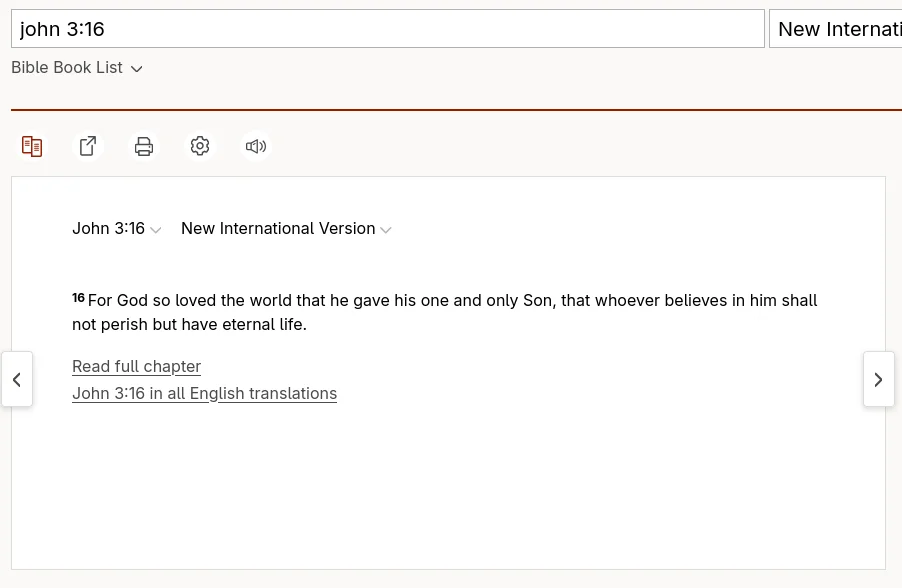Open the Read full chapter link
The height and width of the screenshot is (588, 902).
click(136, 366)
